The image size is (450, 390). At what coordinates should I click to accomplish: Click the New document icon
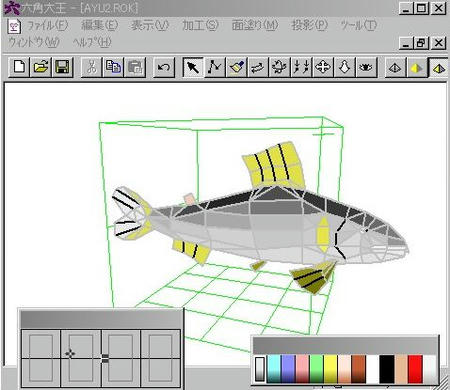19,67
